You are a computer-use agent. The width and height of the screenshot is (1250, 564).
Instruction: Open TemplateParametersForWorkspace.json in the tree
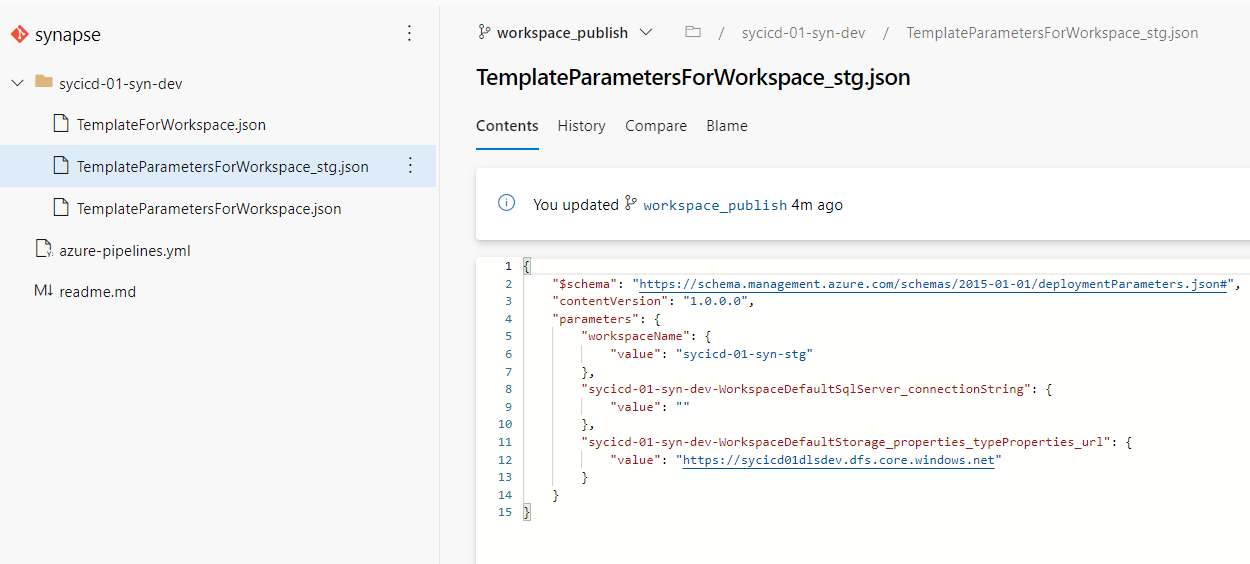(x=209, y=209)
